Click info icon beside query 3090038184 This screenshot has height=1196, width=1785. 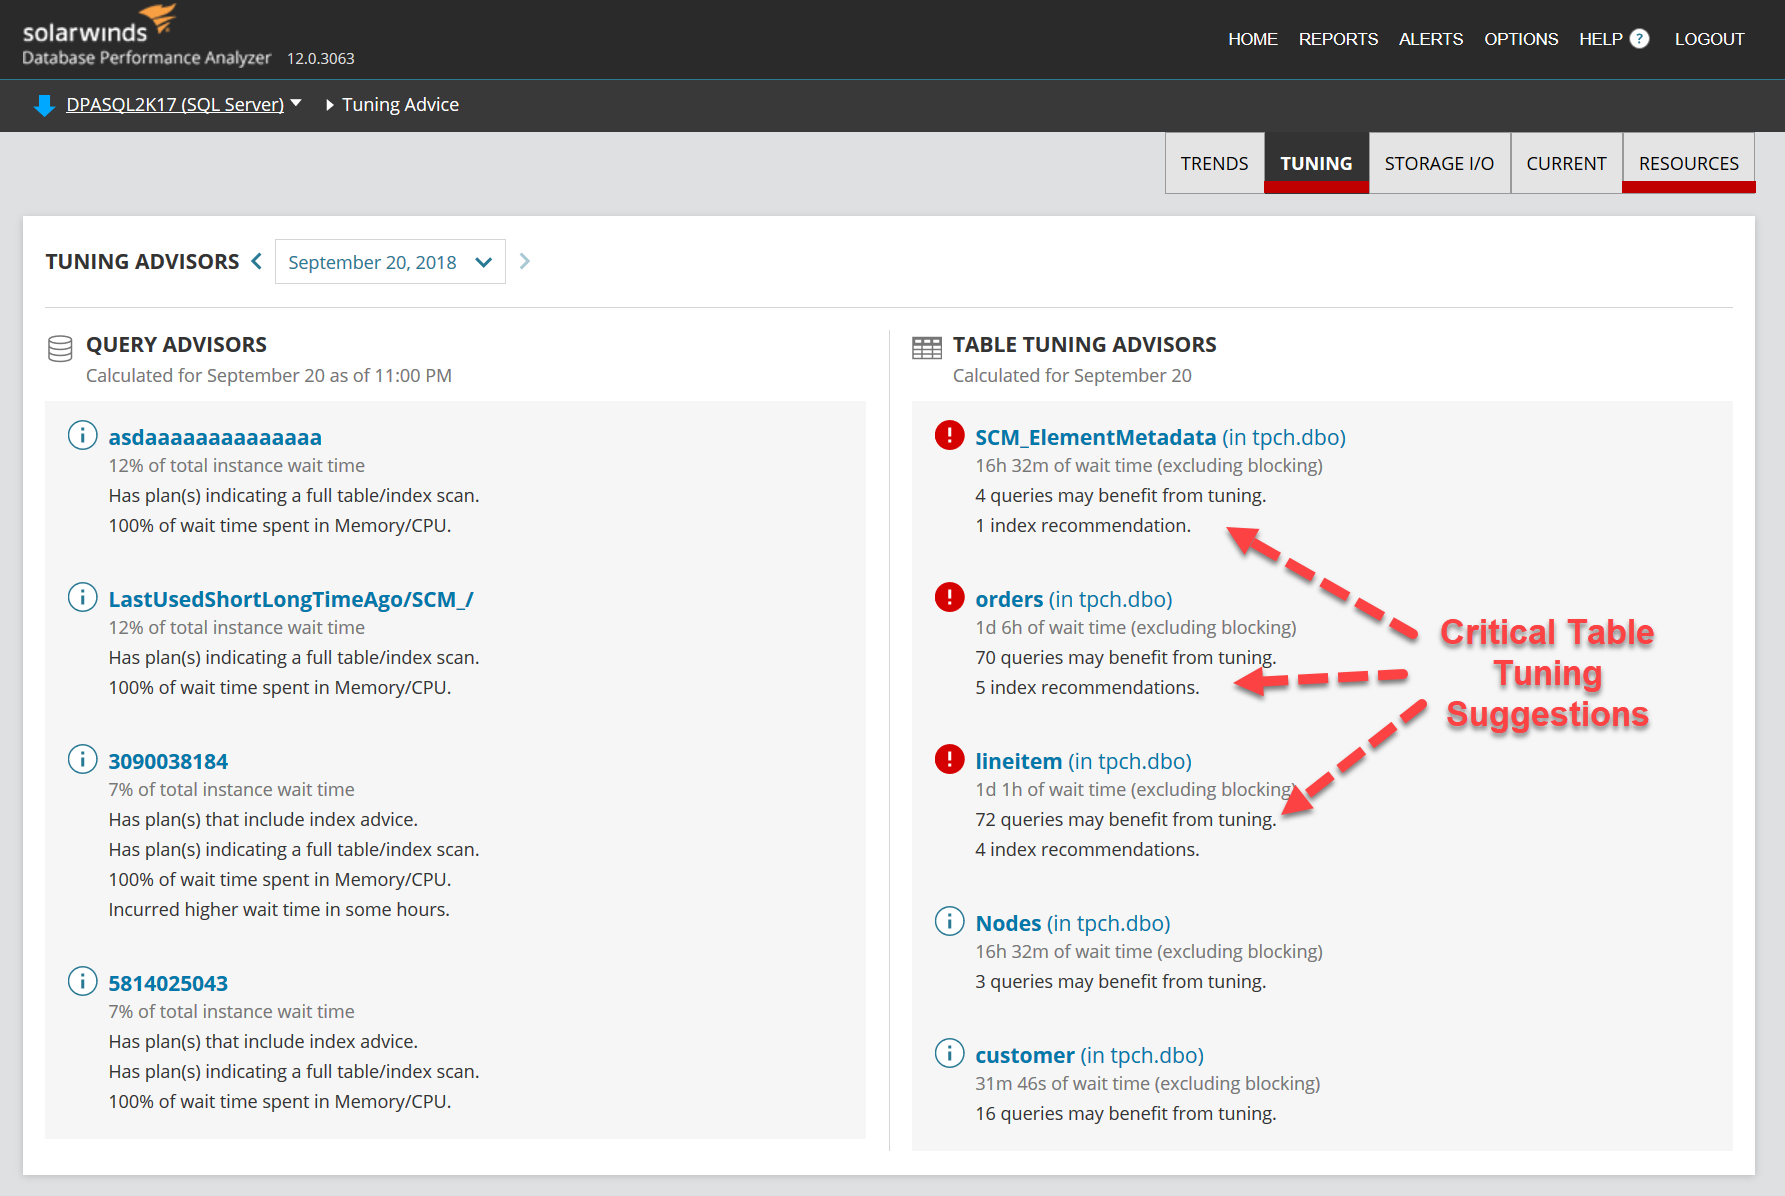point(82,759)
